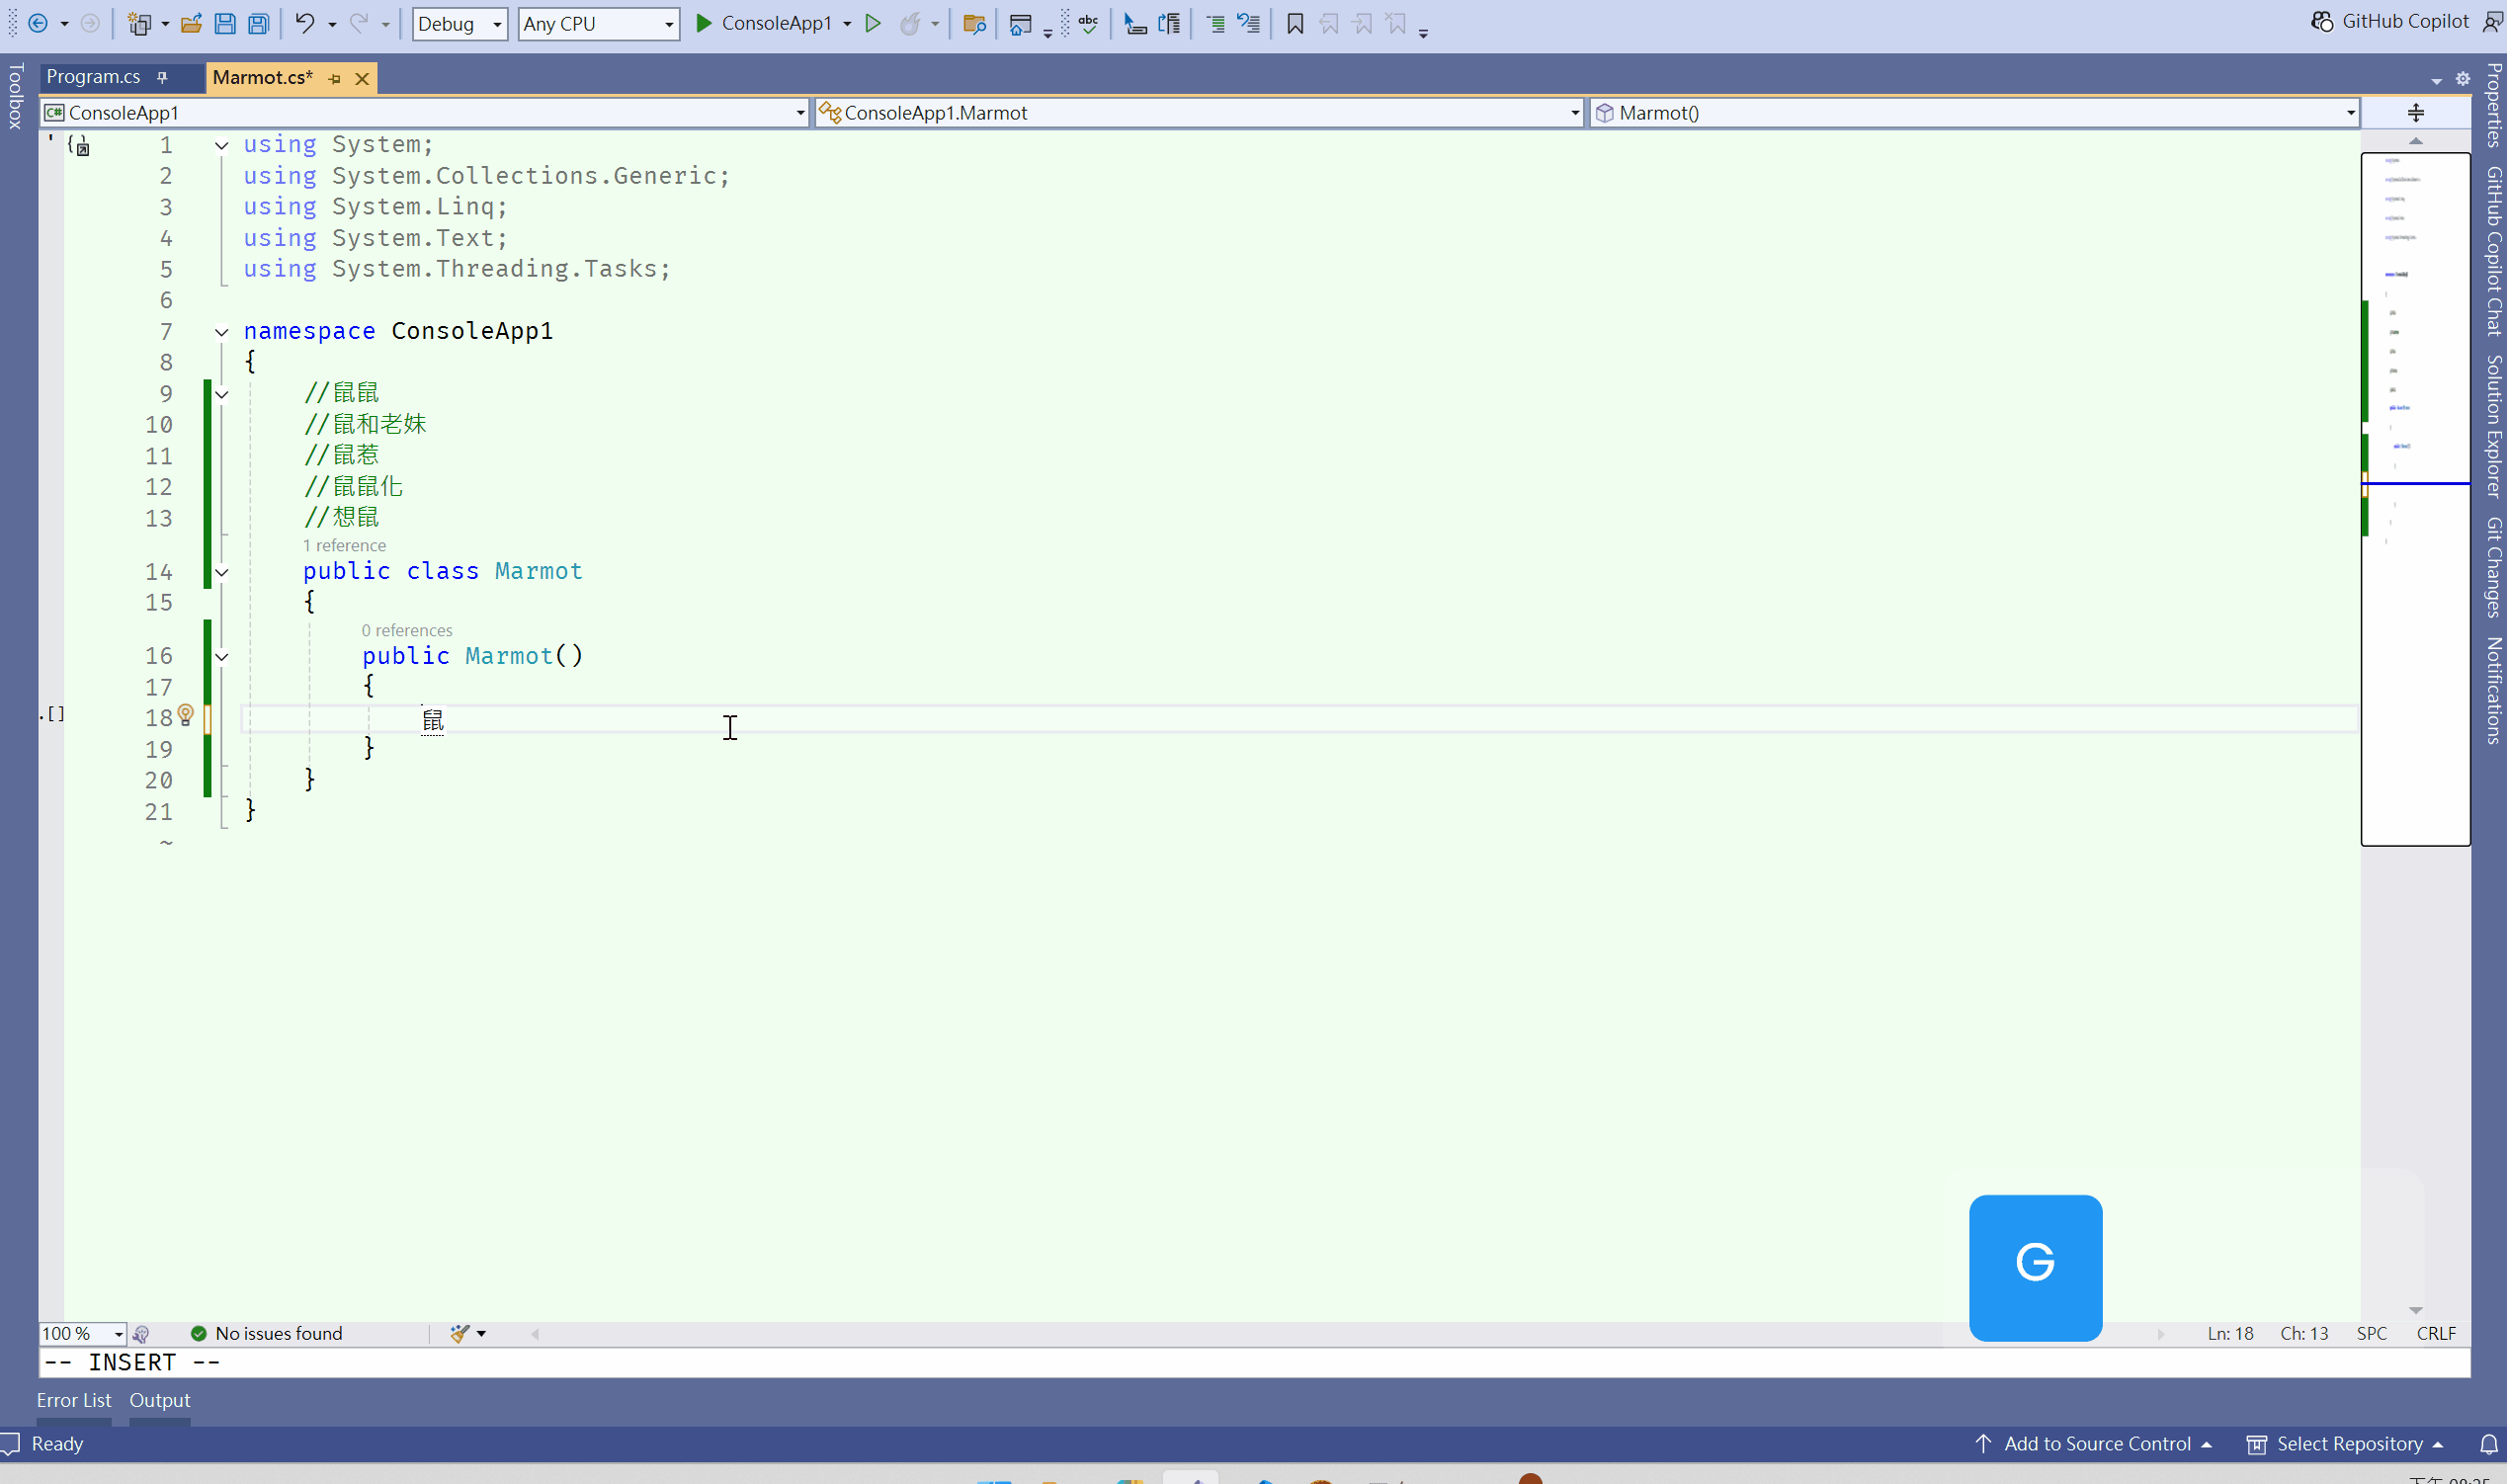Click the Undo arrow icon
Viewport: 2507px width, 1484px height.
coord(305,23)
